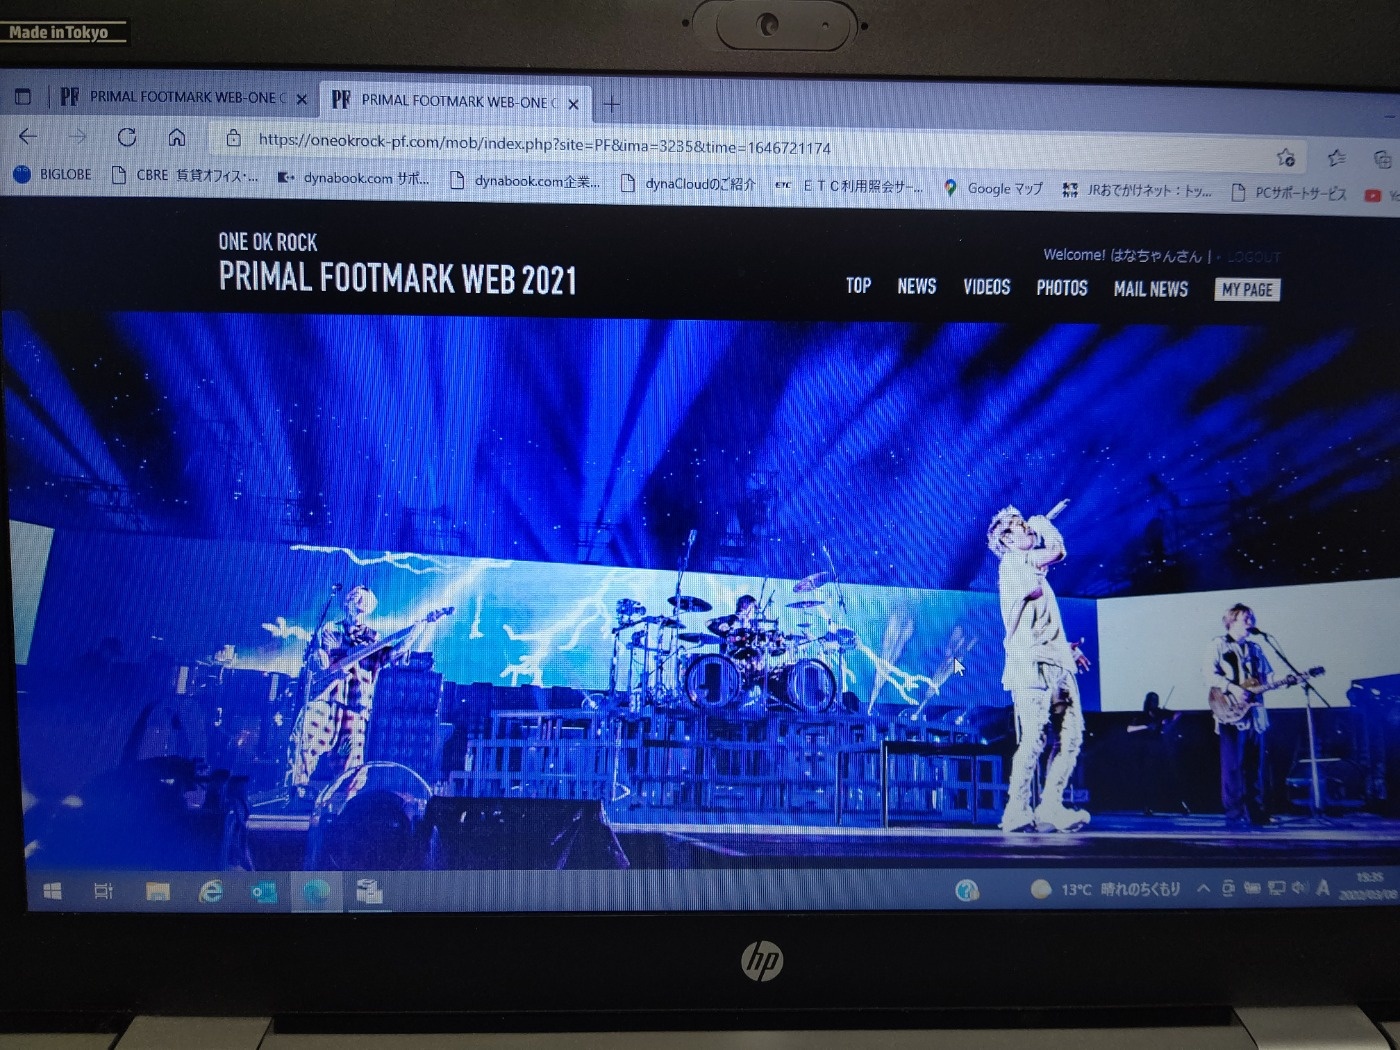Screen dimensions: 1400x1050
Task: Open the browser home page icon
Action: (177, 137)
